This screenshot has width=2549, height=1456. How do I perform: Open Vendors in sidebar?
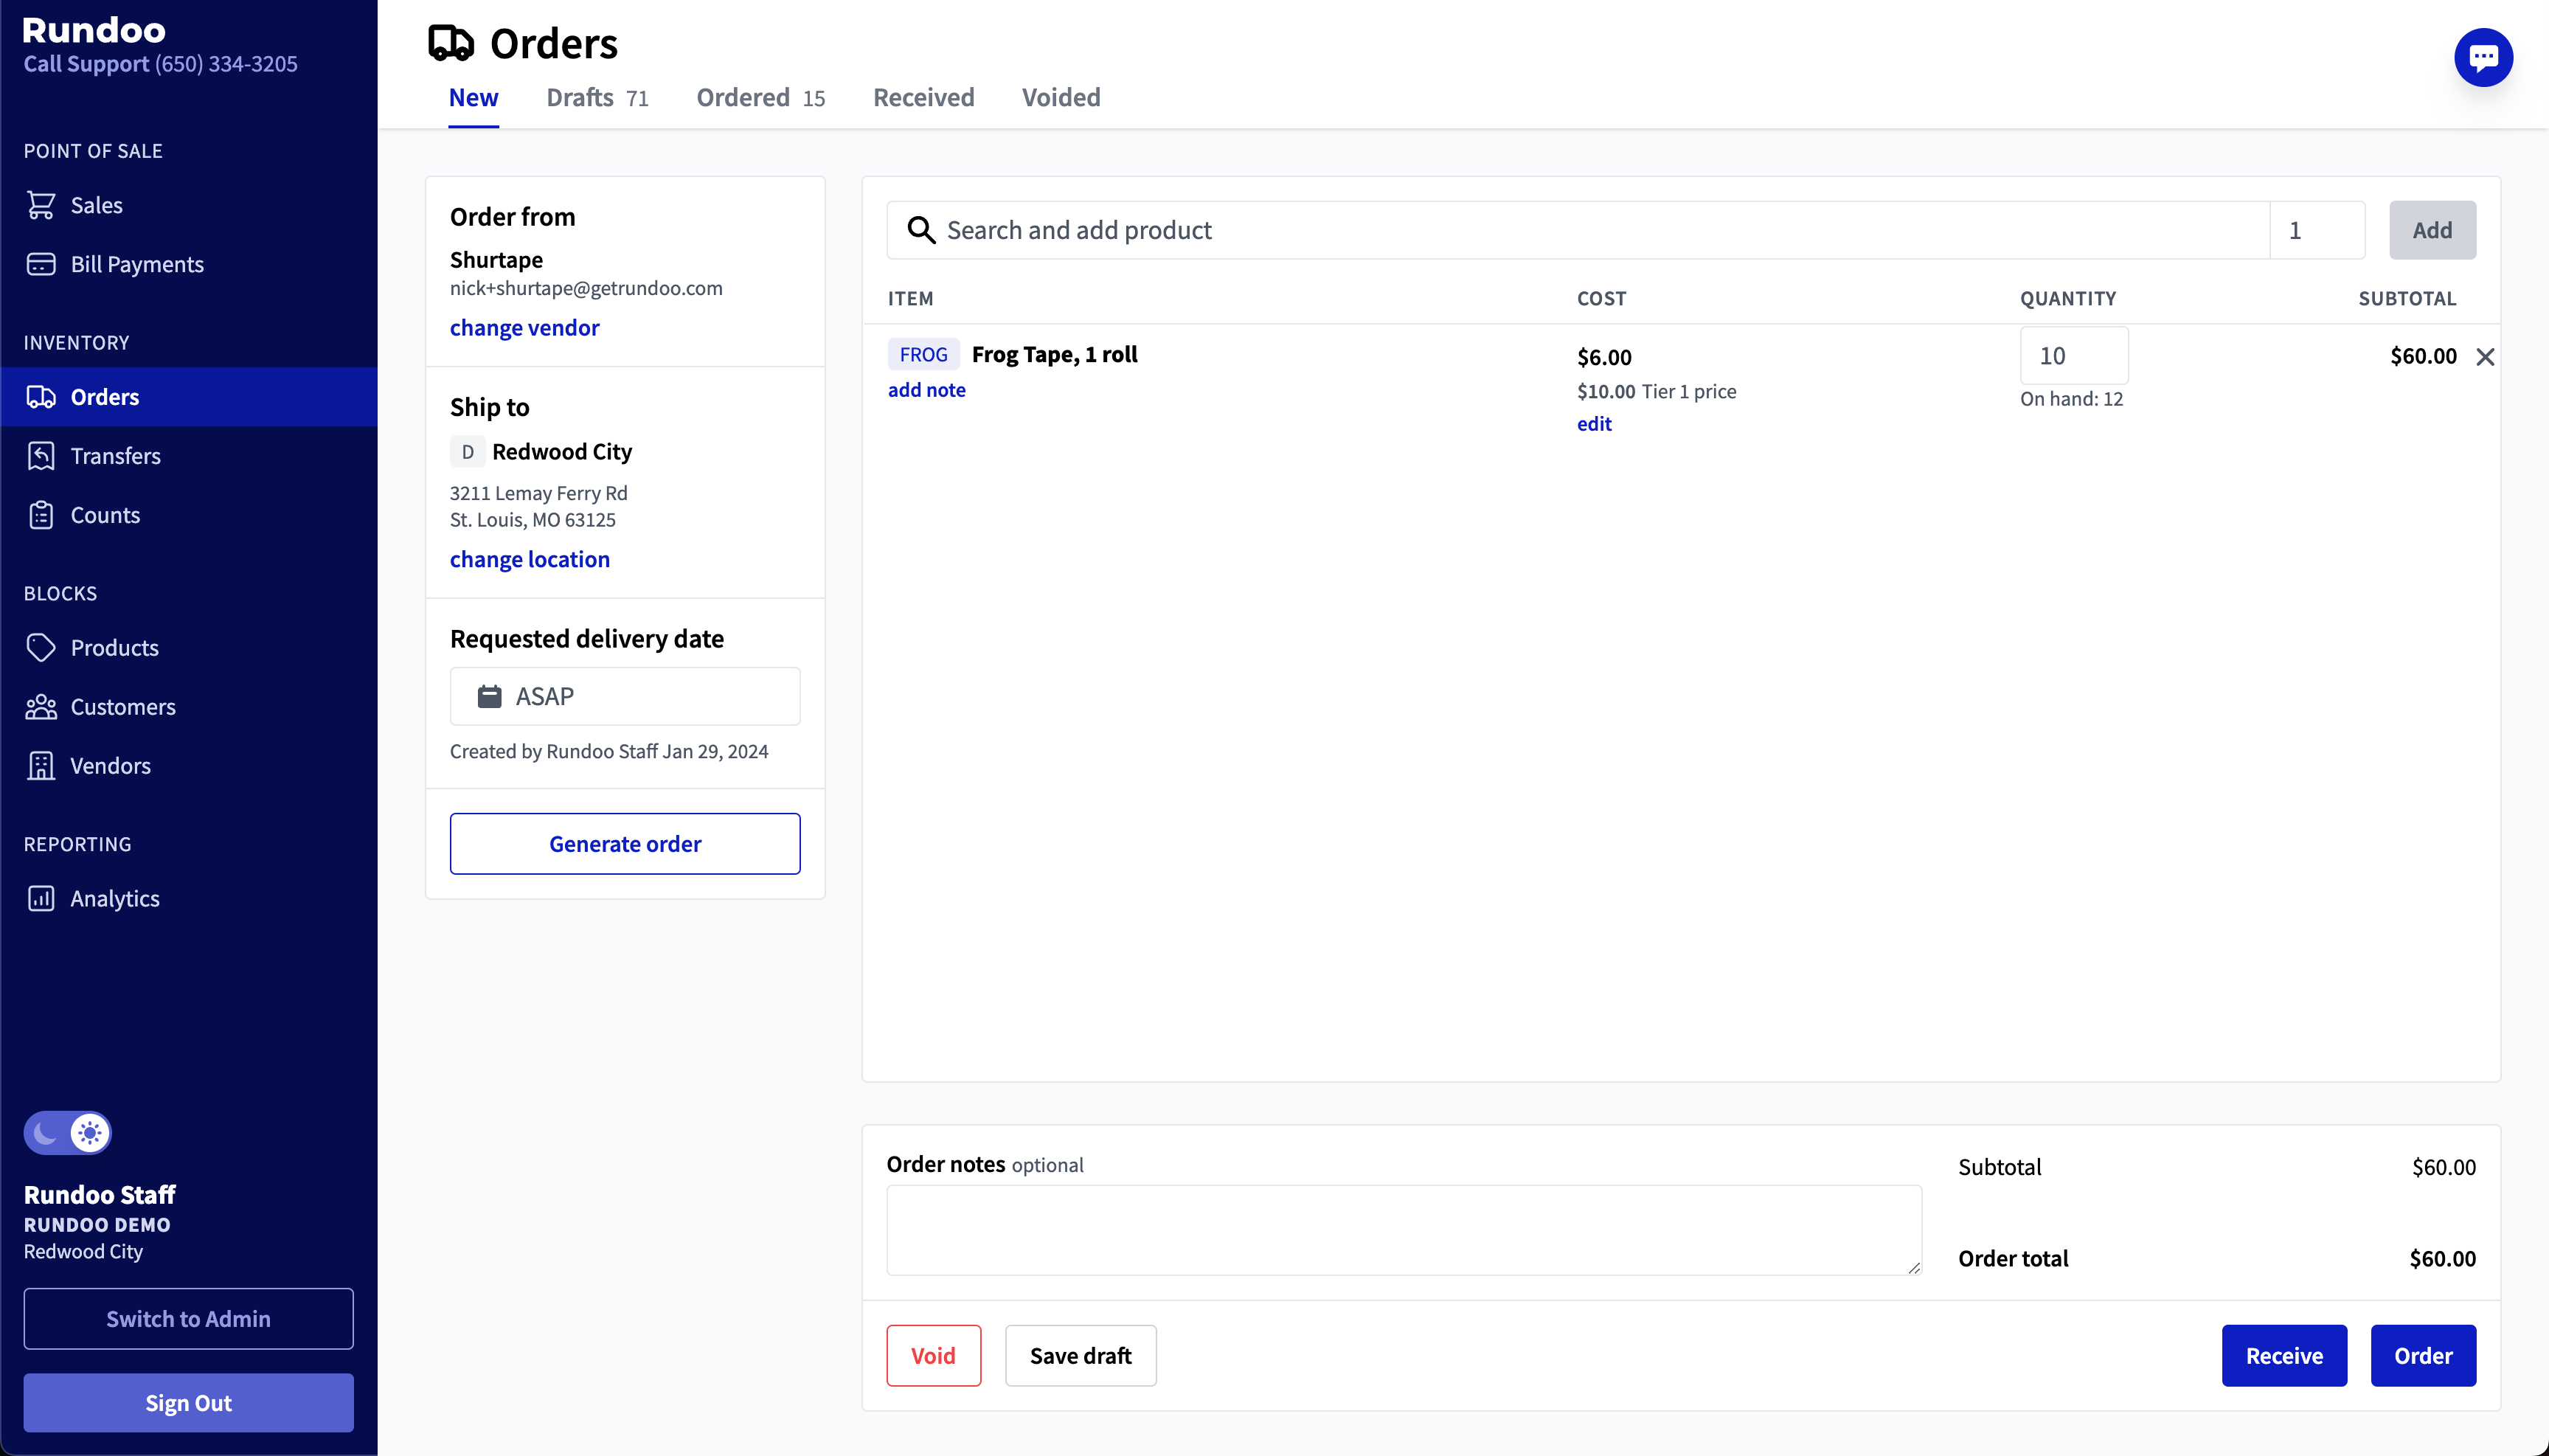(x=189, y=766)
